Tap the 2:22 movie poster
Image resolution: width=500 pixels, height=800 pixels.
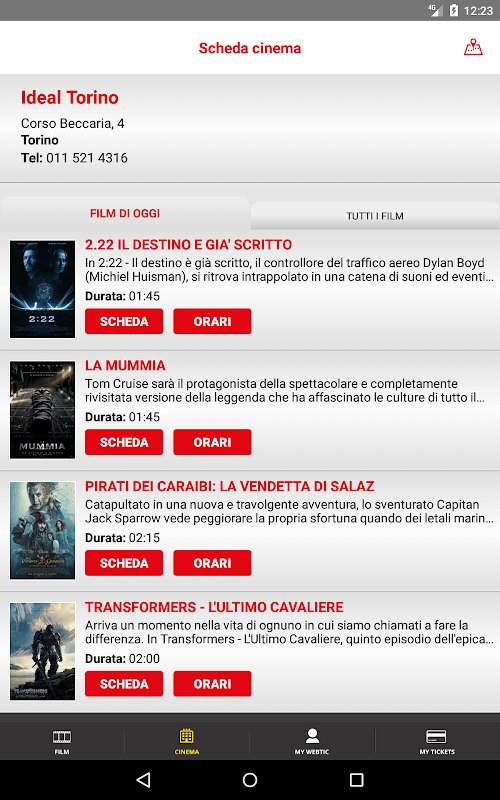(42, 289)
